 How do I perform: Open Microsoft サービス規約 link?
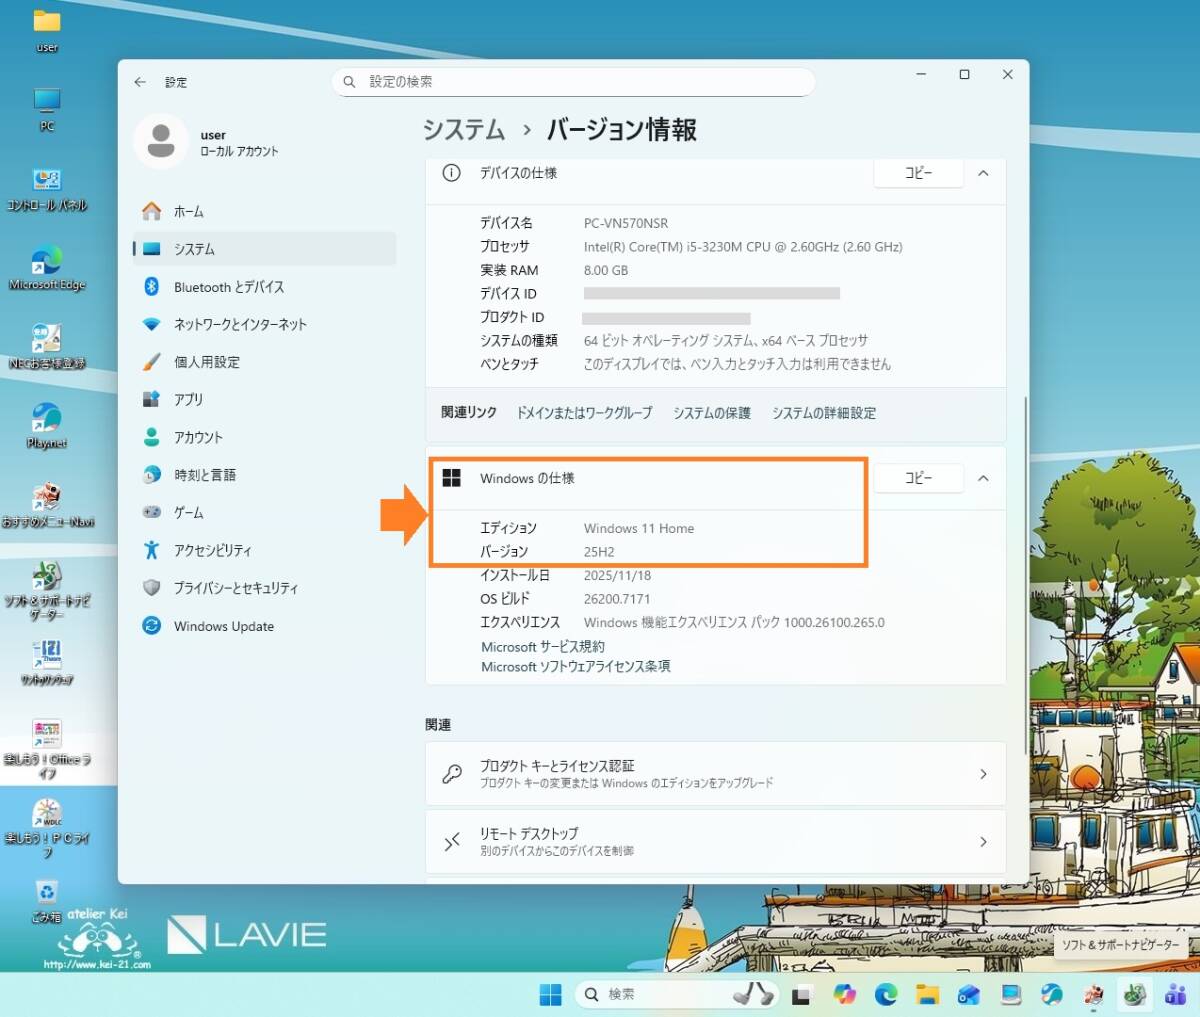pyautogui.click(x=543, y=647)
